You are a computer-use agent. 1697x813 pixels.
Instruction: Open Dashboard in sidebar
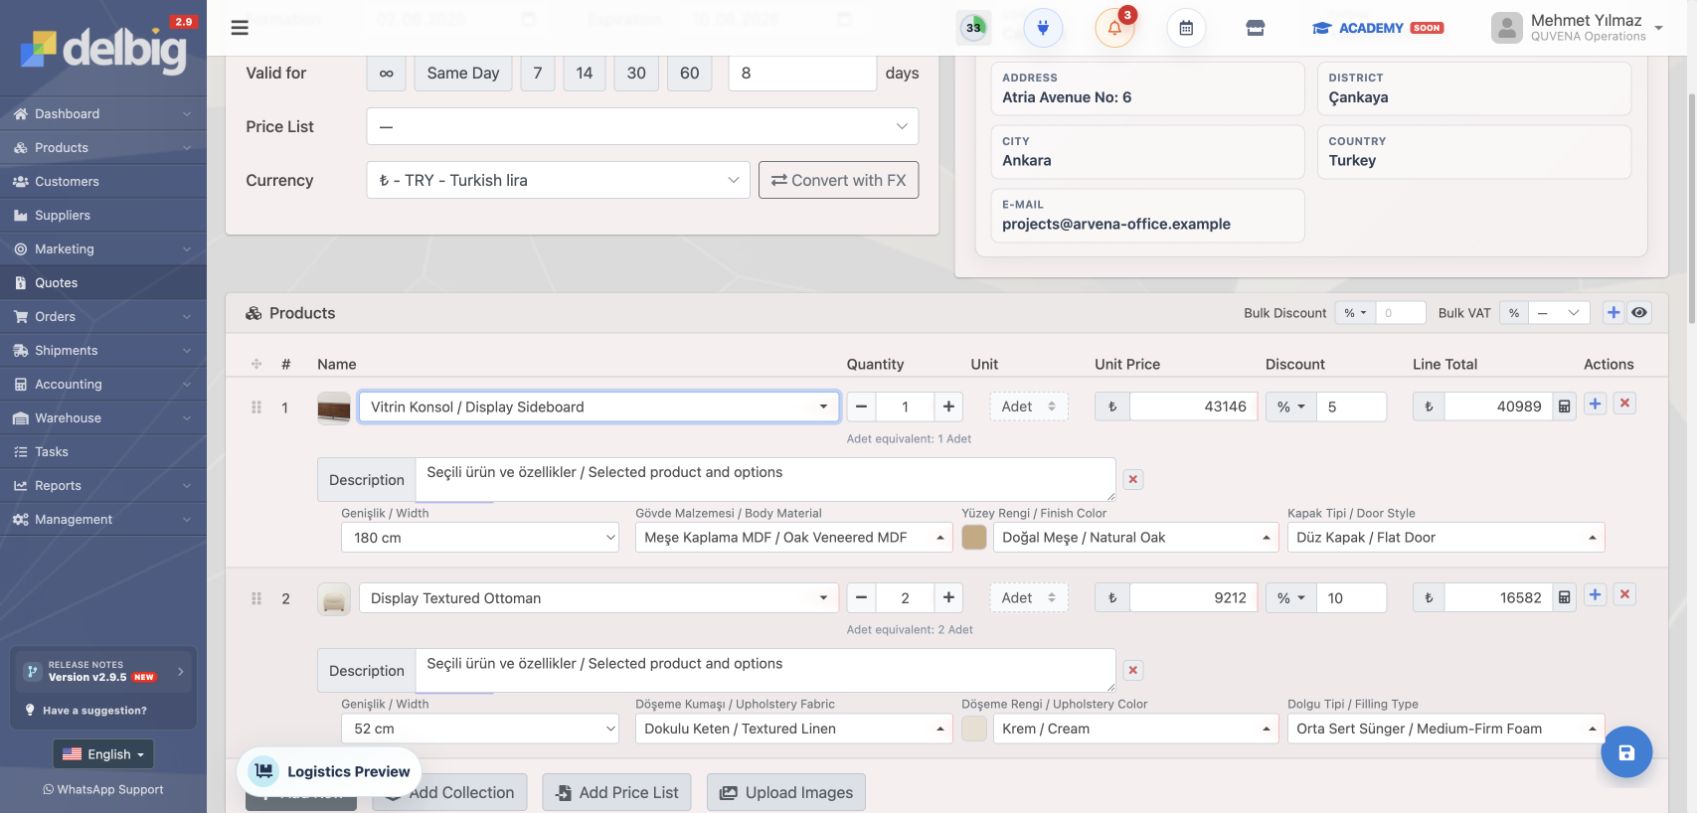tap(103, 114)
